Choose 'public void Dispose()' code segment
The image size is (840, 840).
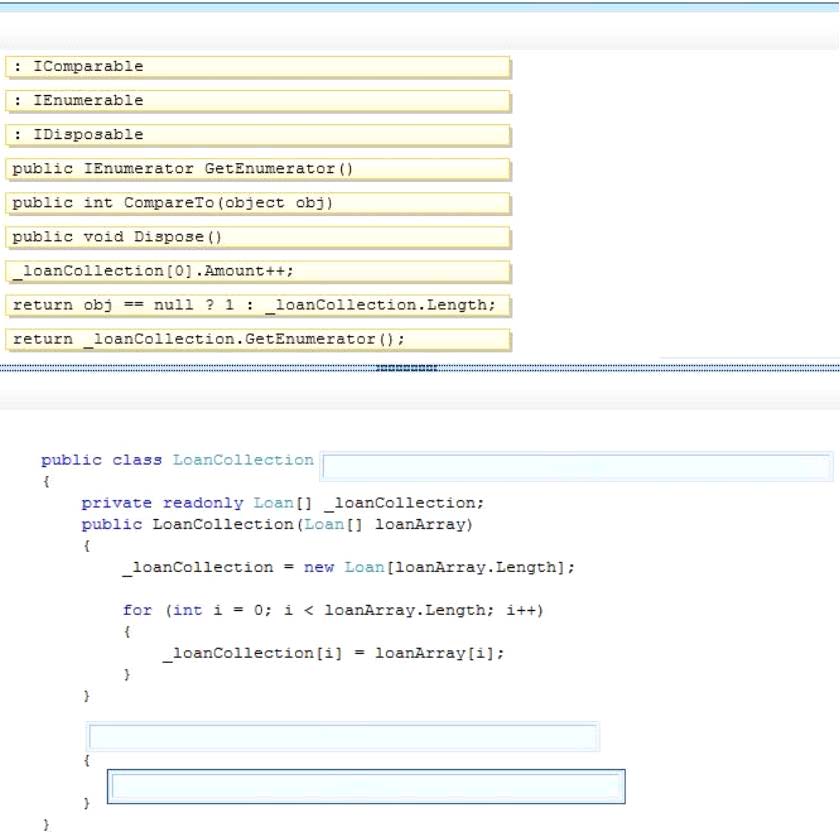(258, 237)
